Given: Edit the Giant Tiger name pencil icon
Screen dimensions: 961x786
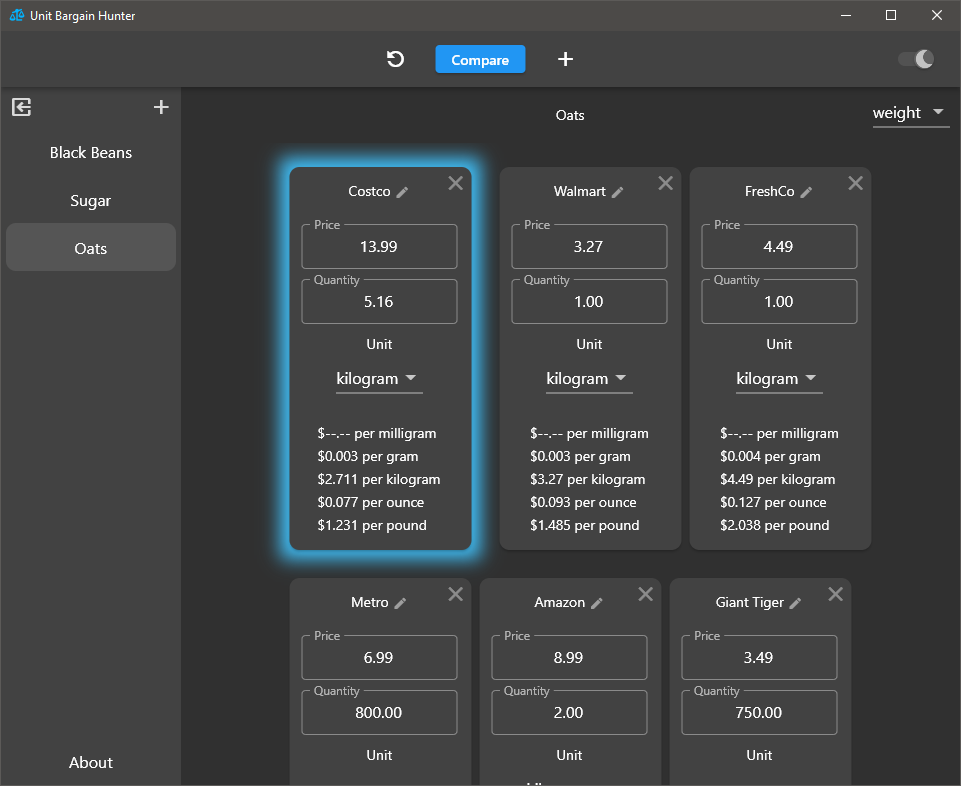Looking at the screenshot, I should (796, 603).
